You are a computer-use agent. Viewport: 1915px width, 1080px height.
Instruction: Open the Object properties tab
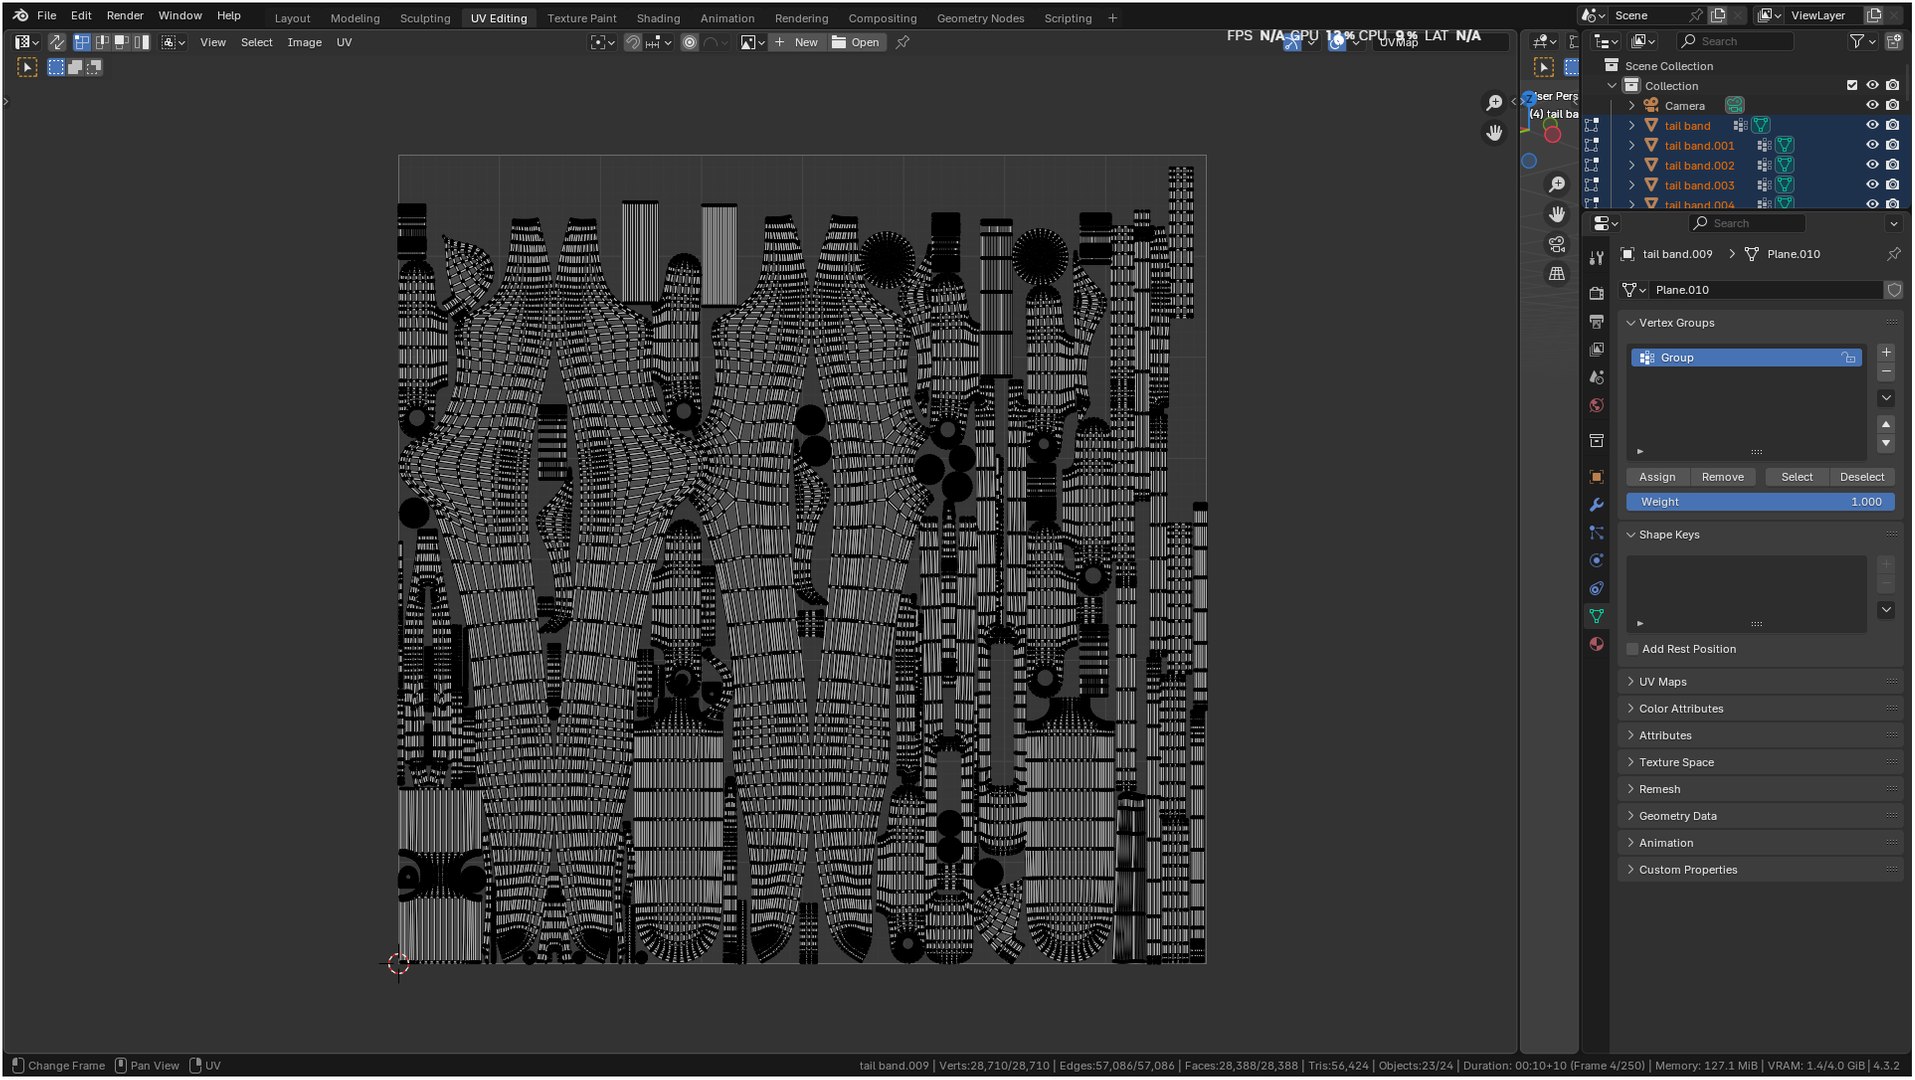[x=1596, y=477]
